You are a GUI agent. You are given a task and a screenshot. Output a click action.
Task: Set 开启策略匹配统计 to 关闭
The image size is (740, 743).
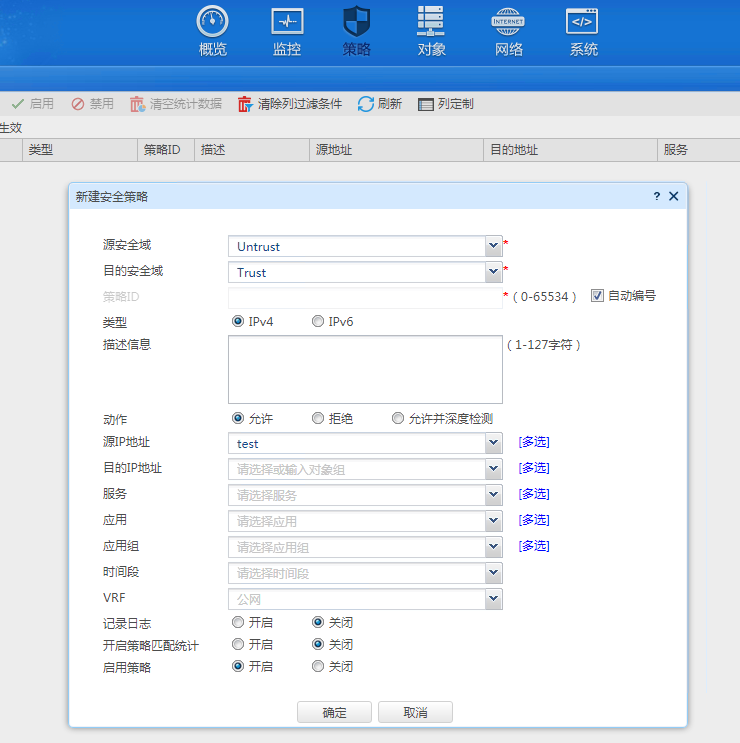click(318, 644)
